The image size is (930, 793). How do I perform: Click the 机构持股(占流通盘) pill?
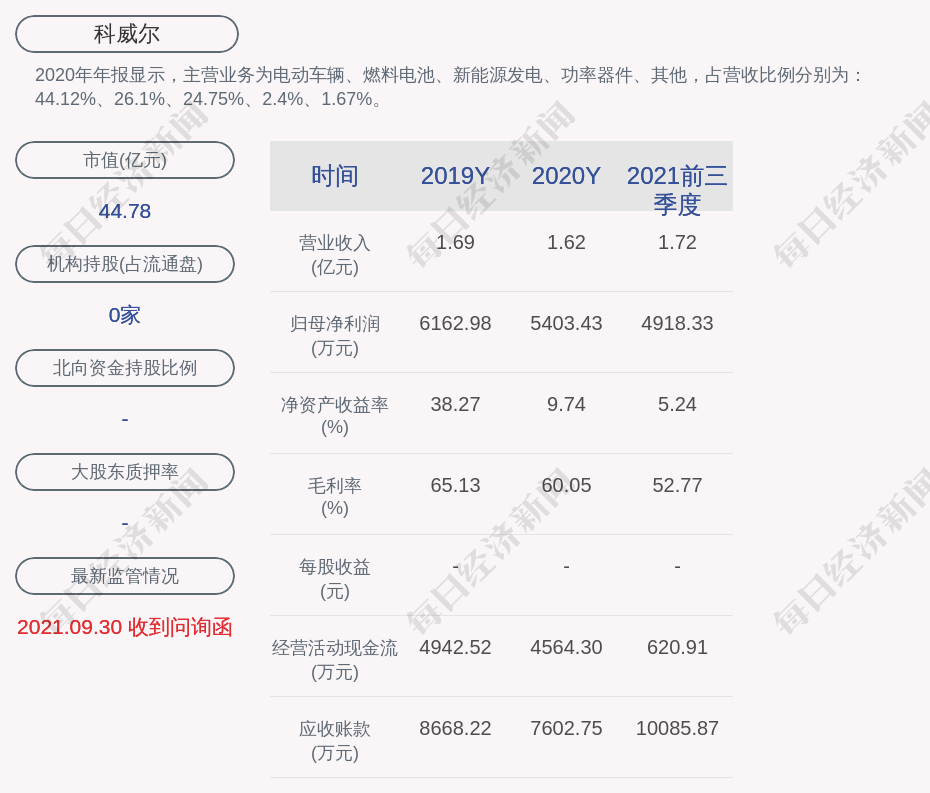point(125,264)
